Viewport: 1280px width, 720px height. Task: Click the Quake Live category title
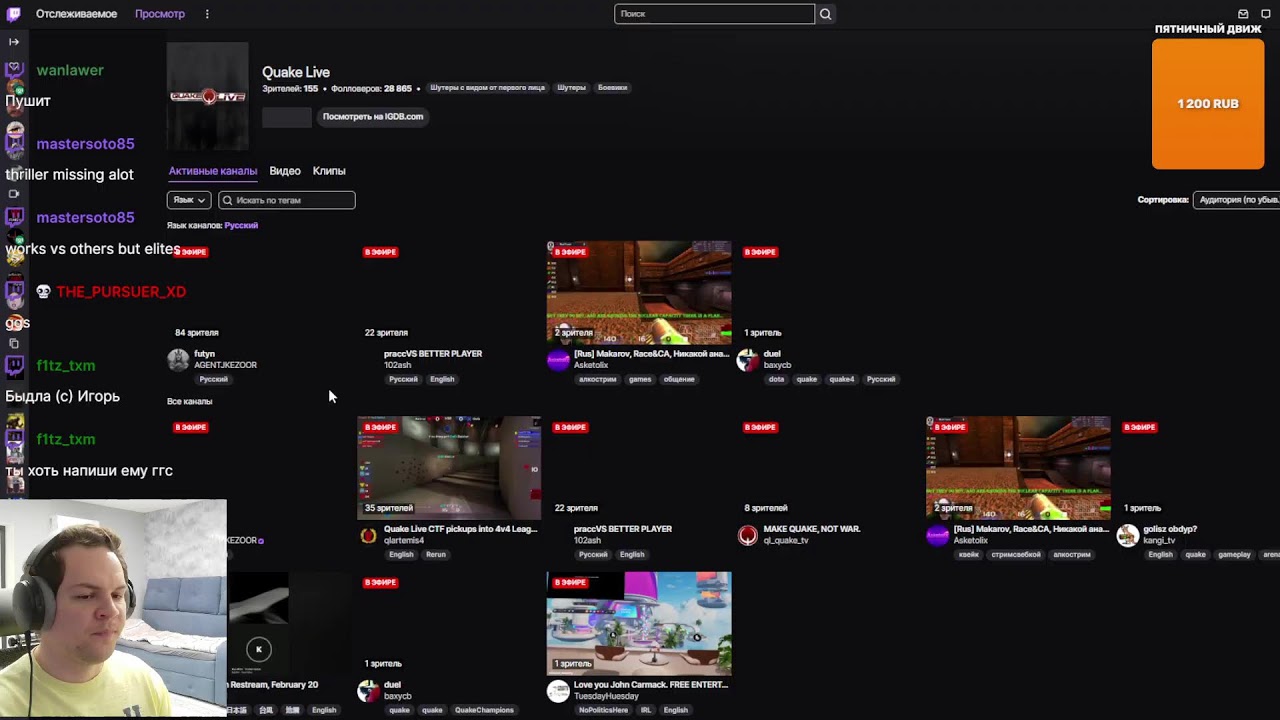(x=296, y=72)
